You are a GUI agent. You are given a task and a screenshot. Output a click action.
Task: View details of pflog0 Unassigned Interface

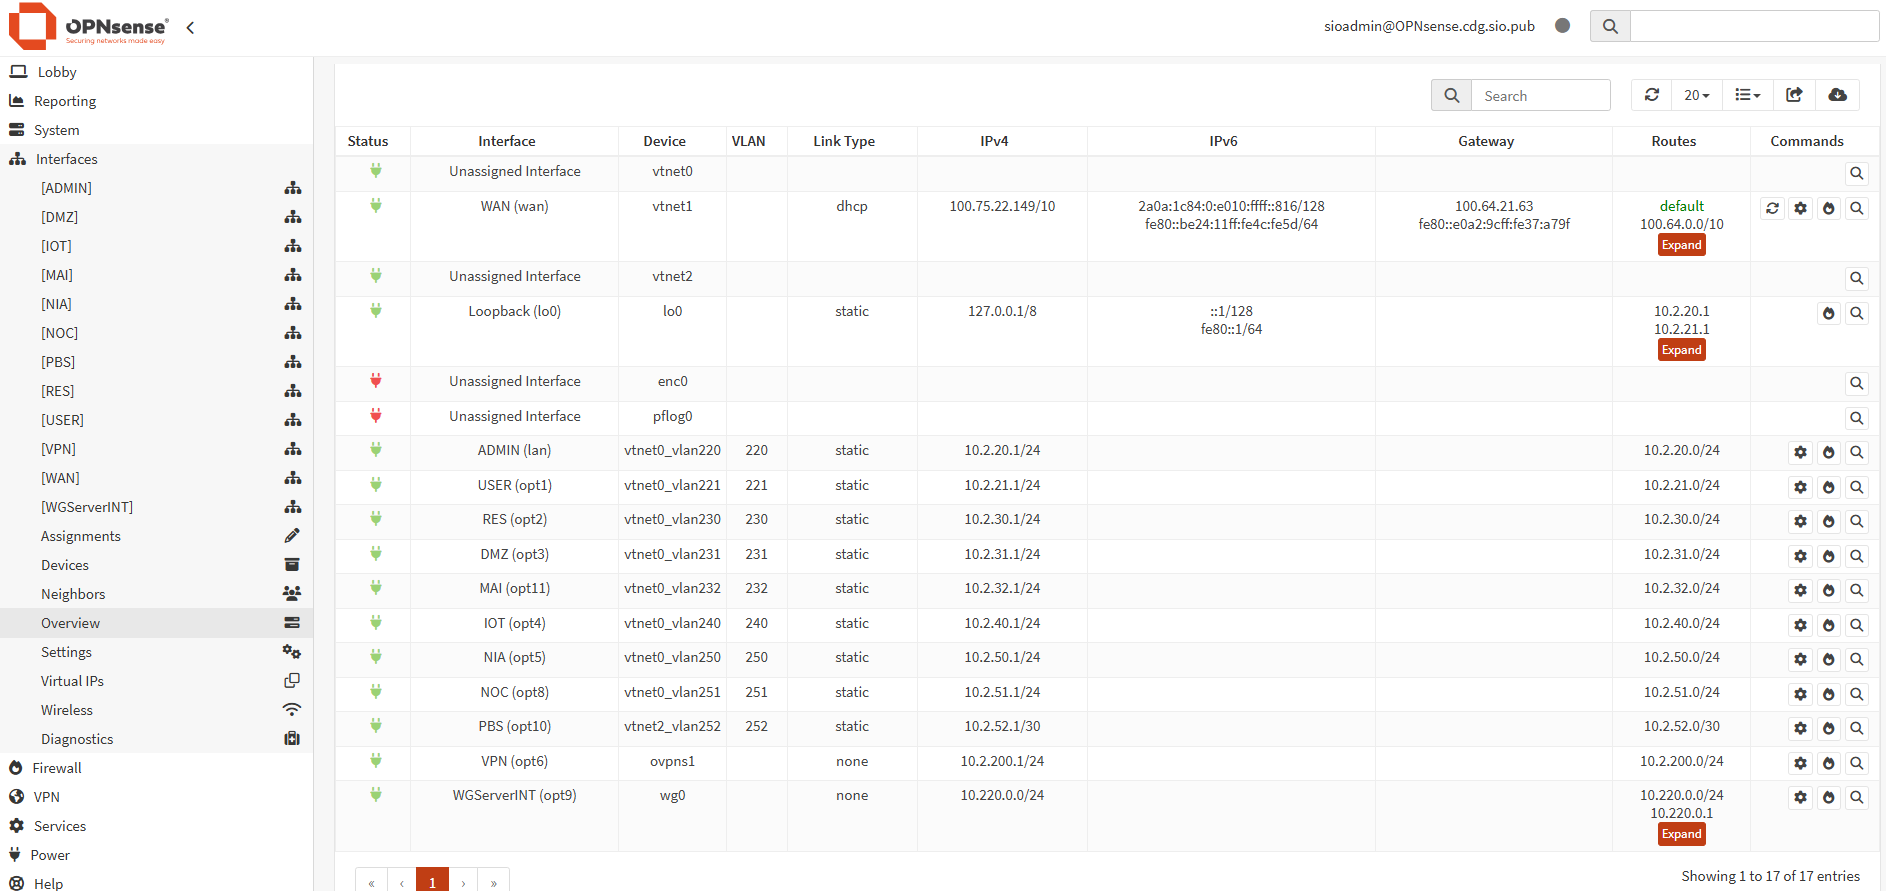pyautogui.click(x=1856, y=418)
